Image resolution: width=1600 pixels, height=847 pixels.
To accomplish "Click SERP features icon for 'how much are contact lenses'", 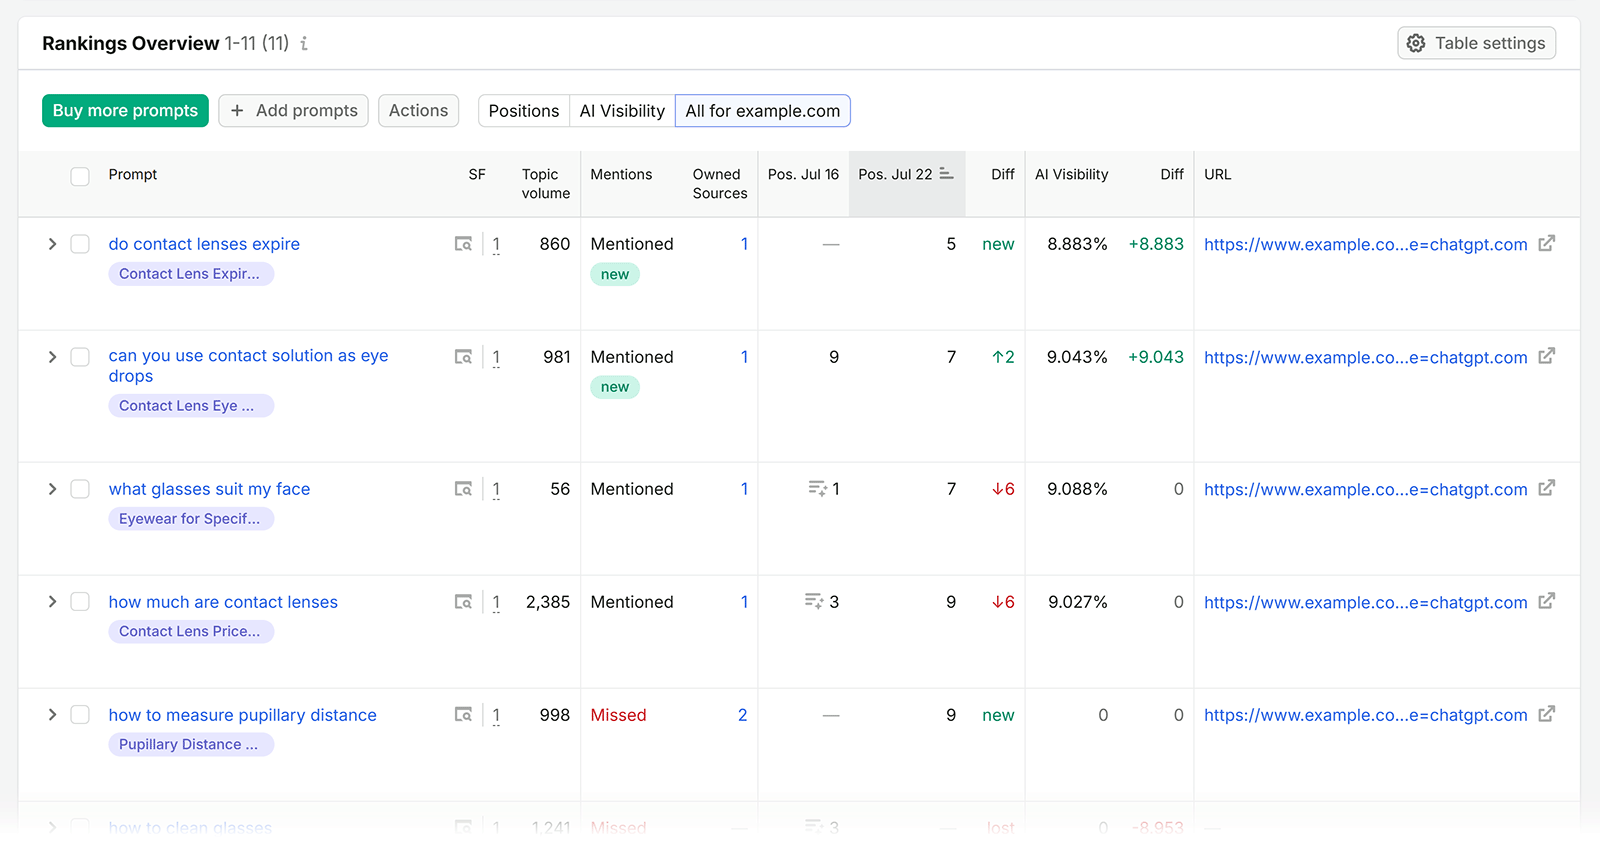I will pos(463,602).
